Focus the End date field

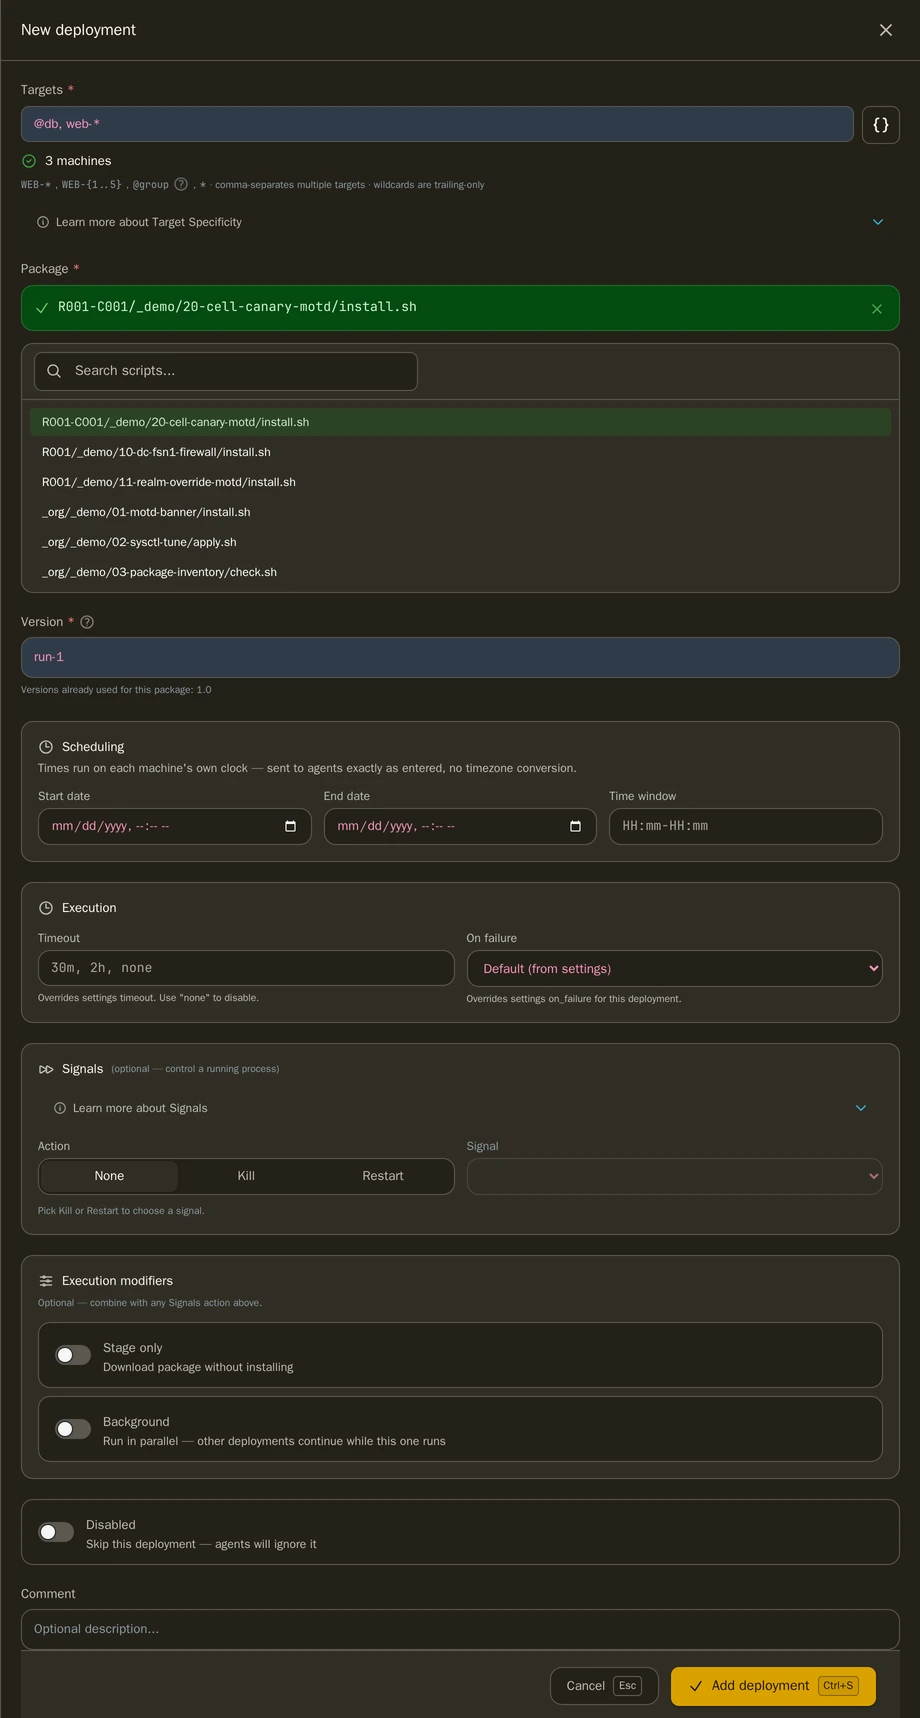460,826
